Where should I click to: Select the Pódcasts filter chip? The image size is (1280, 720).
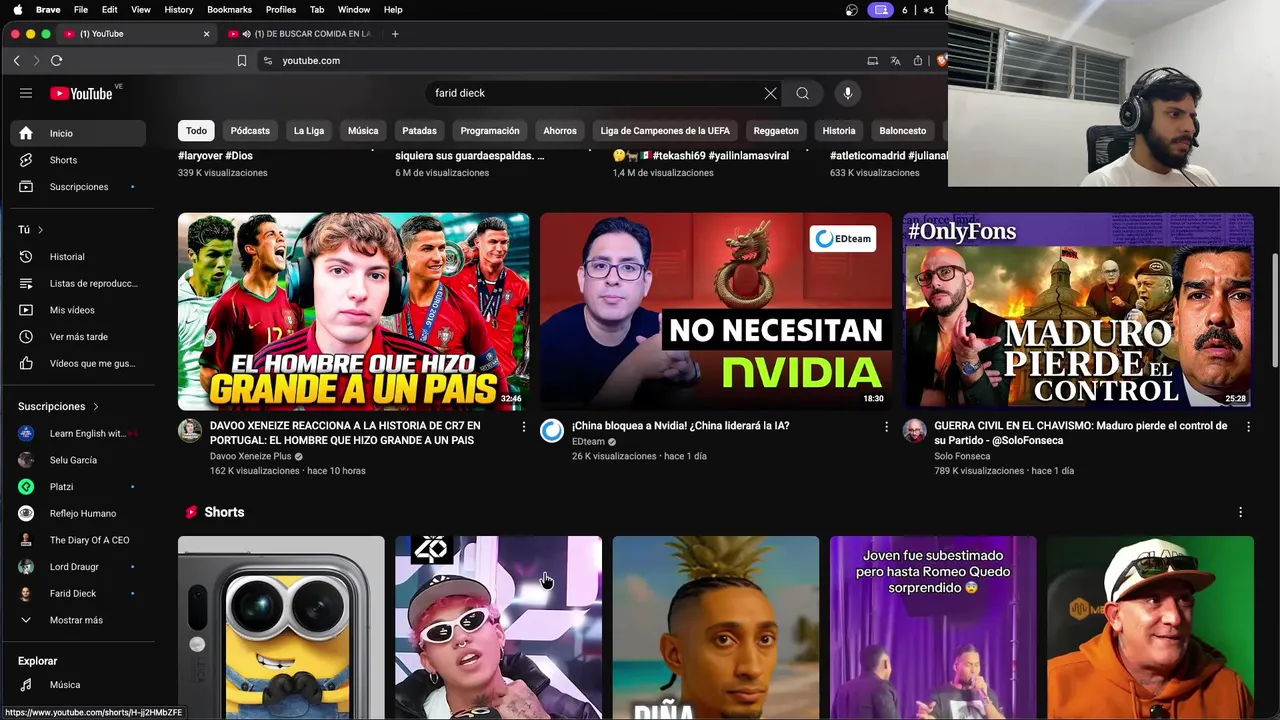coord(250,131)
